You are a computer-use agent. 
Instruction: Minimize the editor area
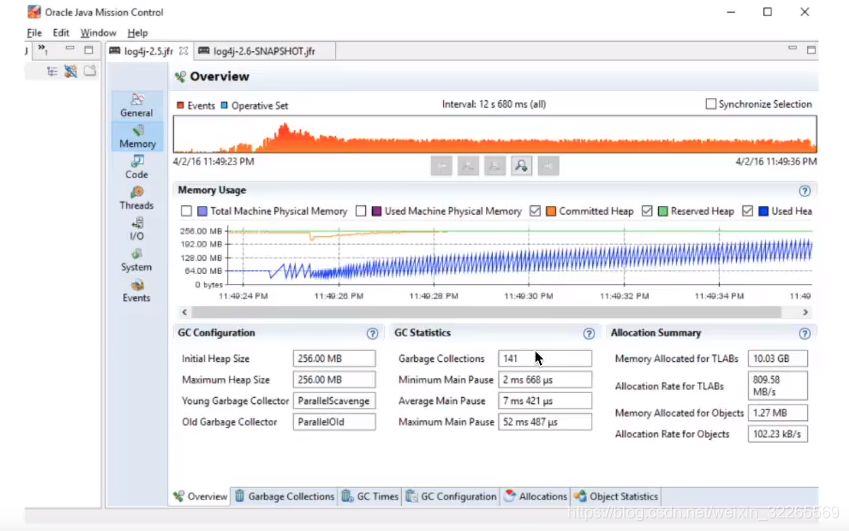pos(792,49)
